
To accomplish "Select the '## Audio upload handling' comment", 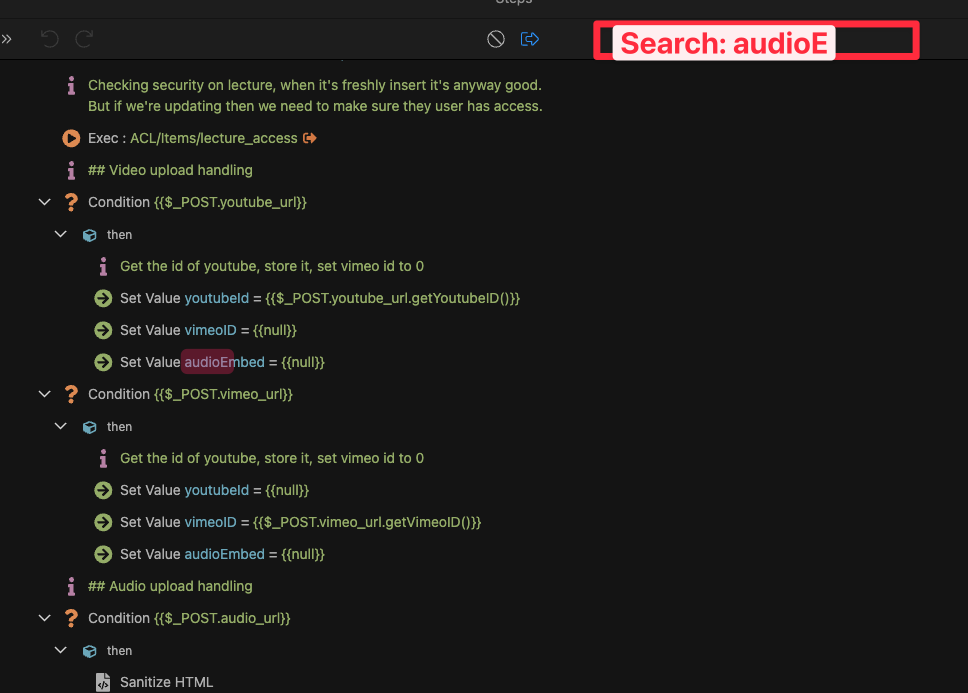I will (x=170, y=586).
